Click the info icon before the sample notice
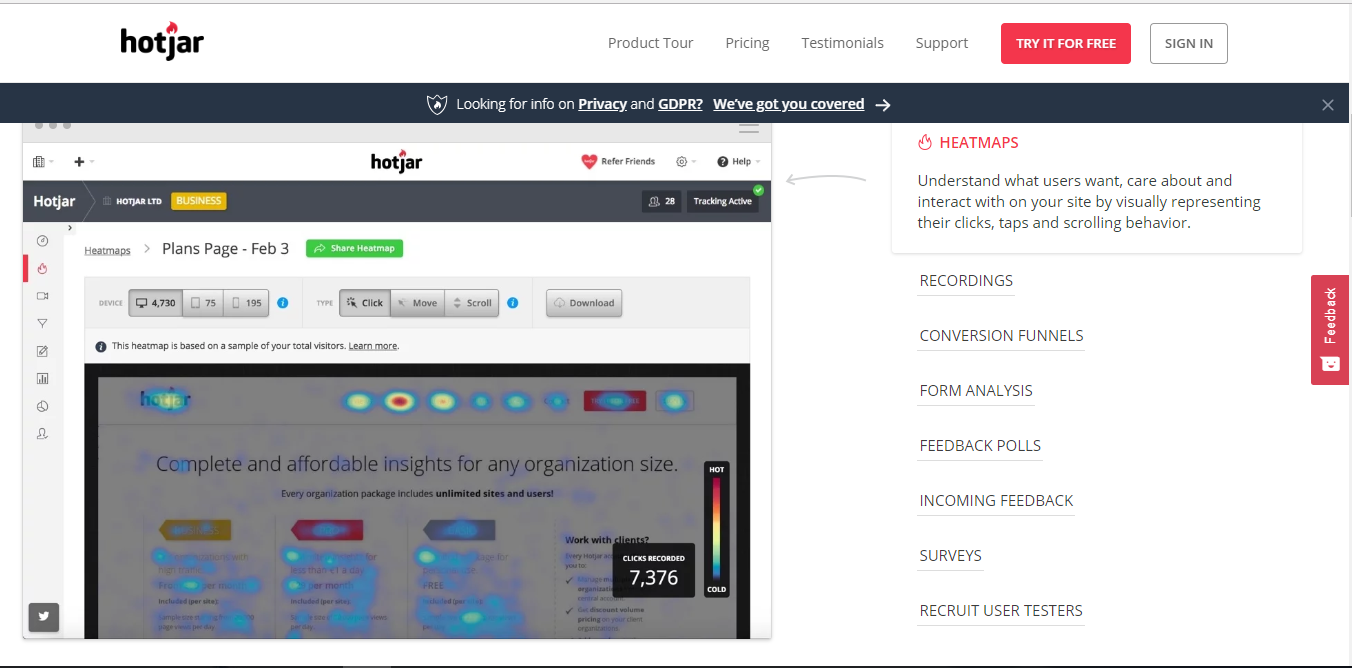Viewport: 1352px width, 668px height. pos(101,346)
